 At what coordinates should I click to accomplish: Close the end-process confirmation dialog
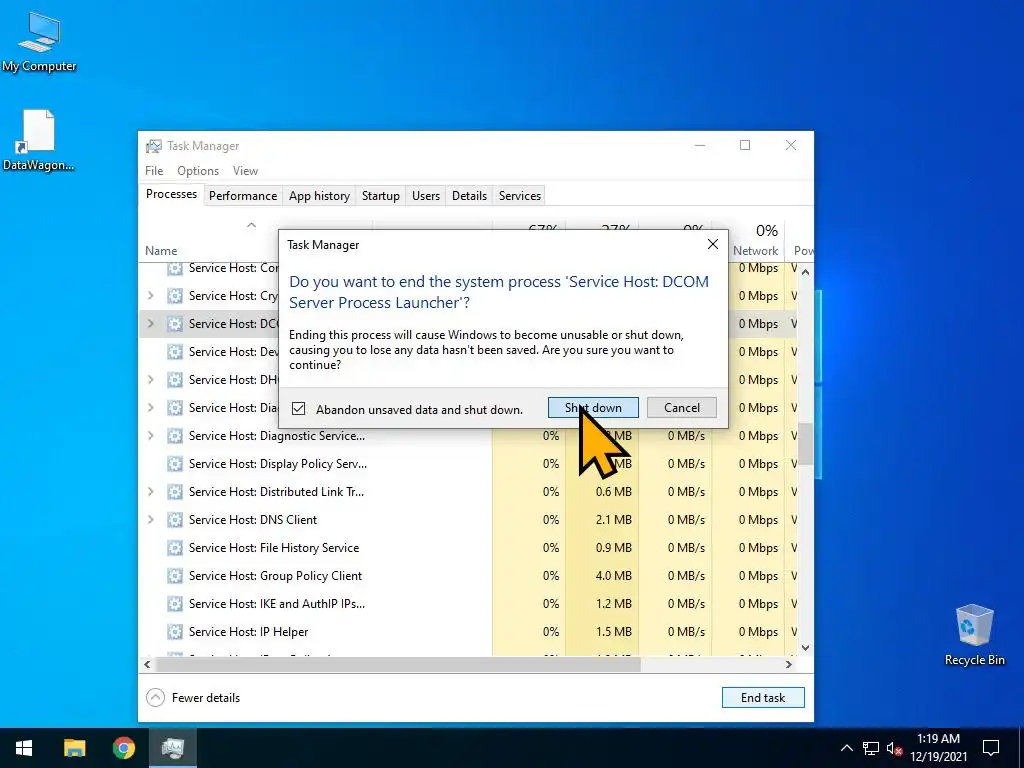pyautogui.click(x=712, y=244)
